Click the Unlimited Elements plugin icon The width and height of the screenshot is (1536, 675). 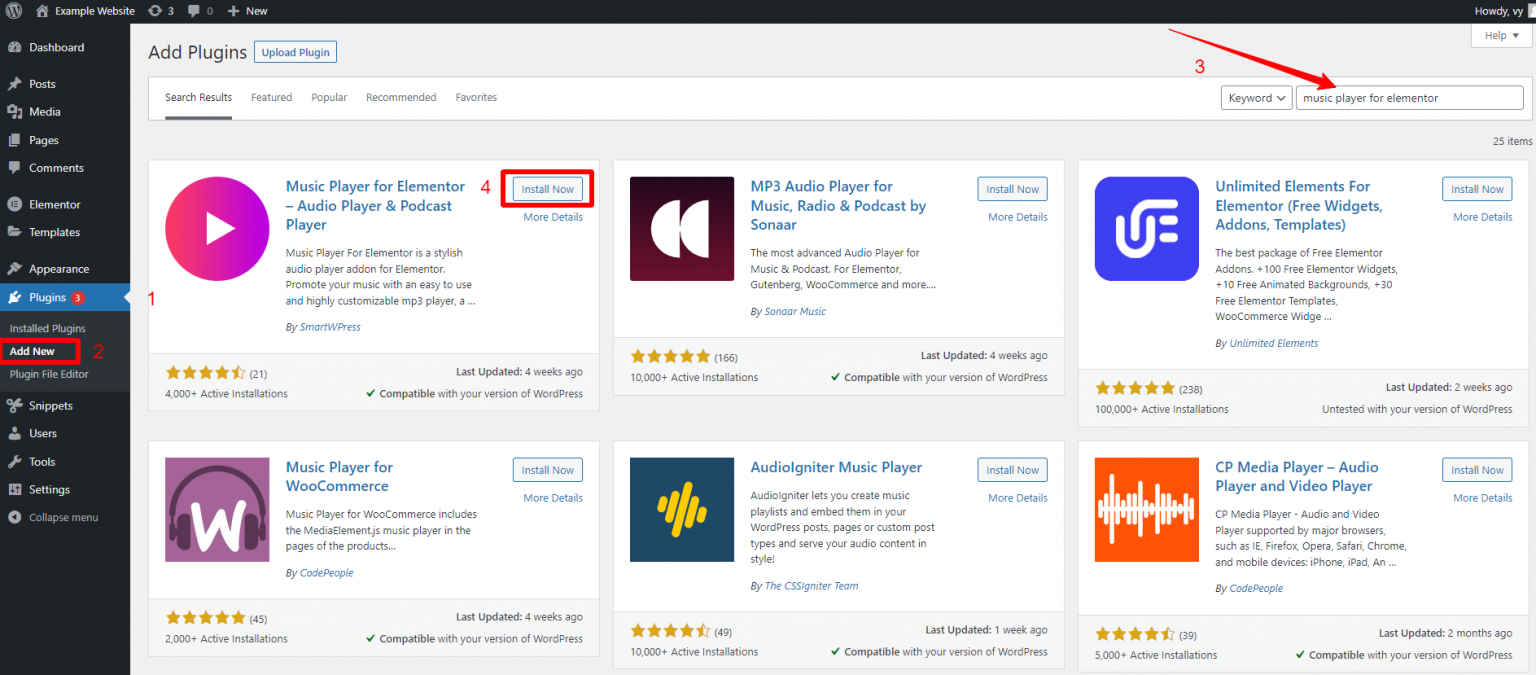pos(1147,229)
